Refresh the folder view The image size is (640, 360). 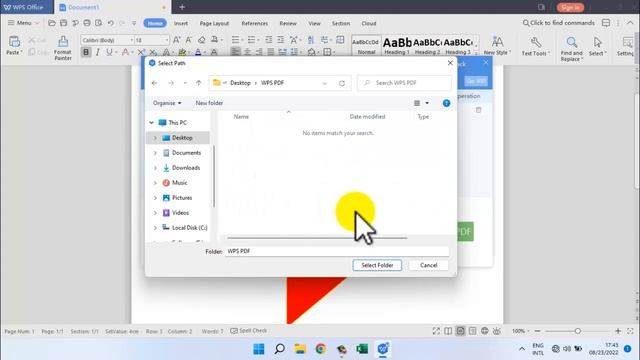click(x=342, y=83)
